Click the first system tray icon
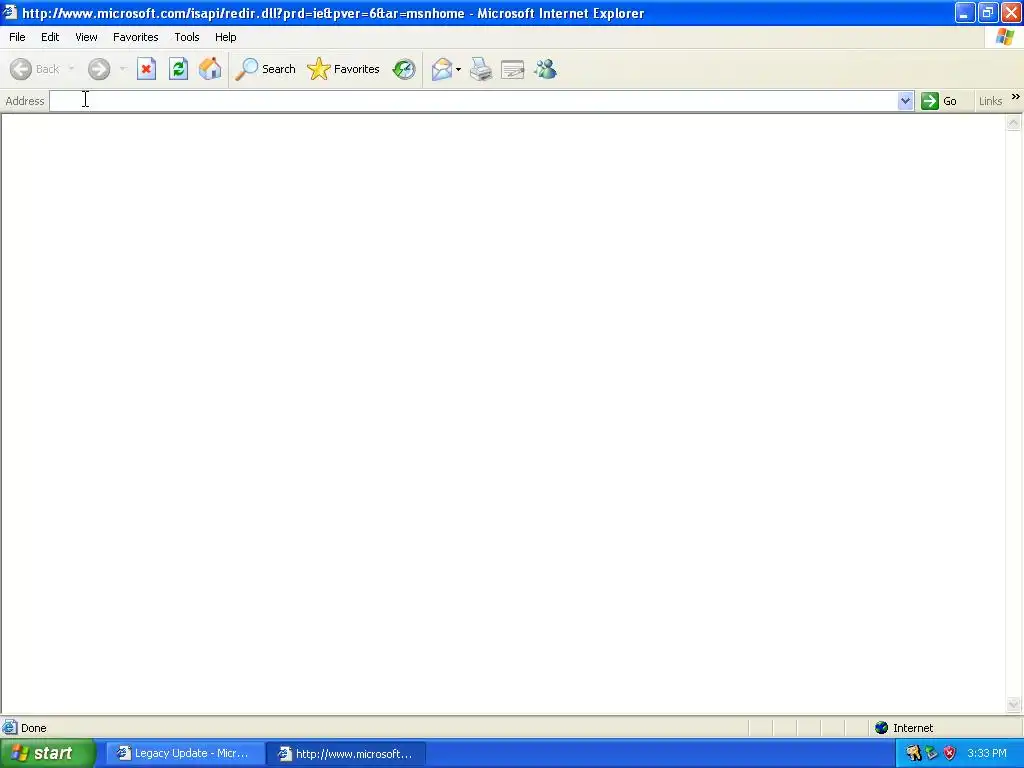This screenshot has height=768, width=1024. 914,753
